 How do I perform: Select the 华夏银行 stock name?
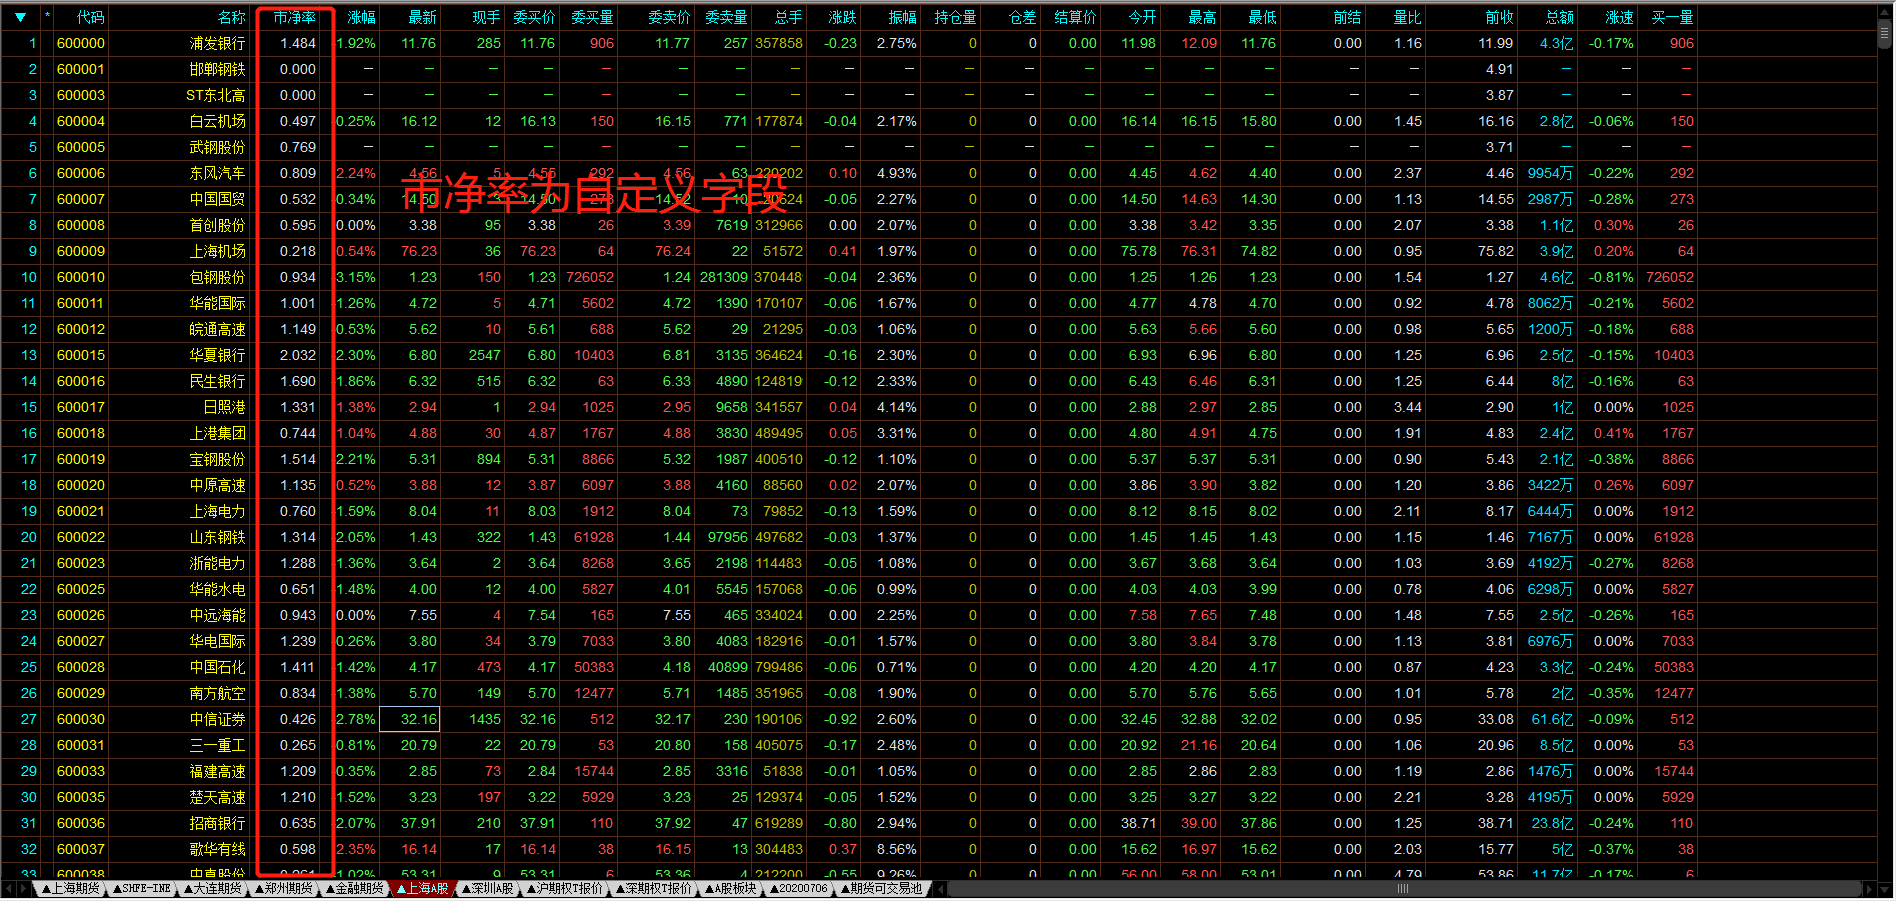point(217,355)
